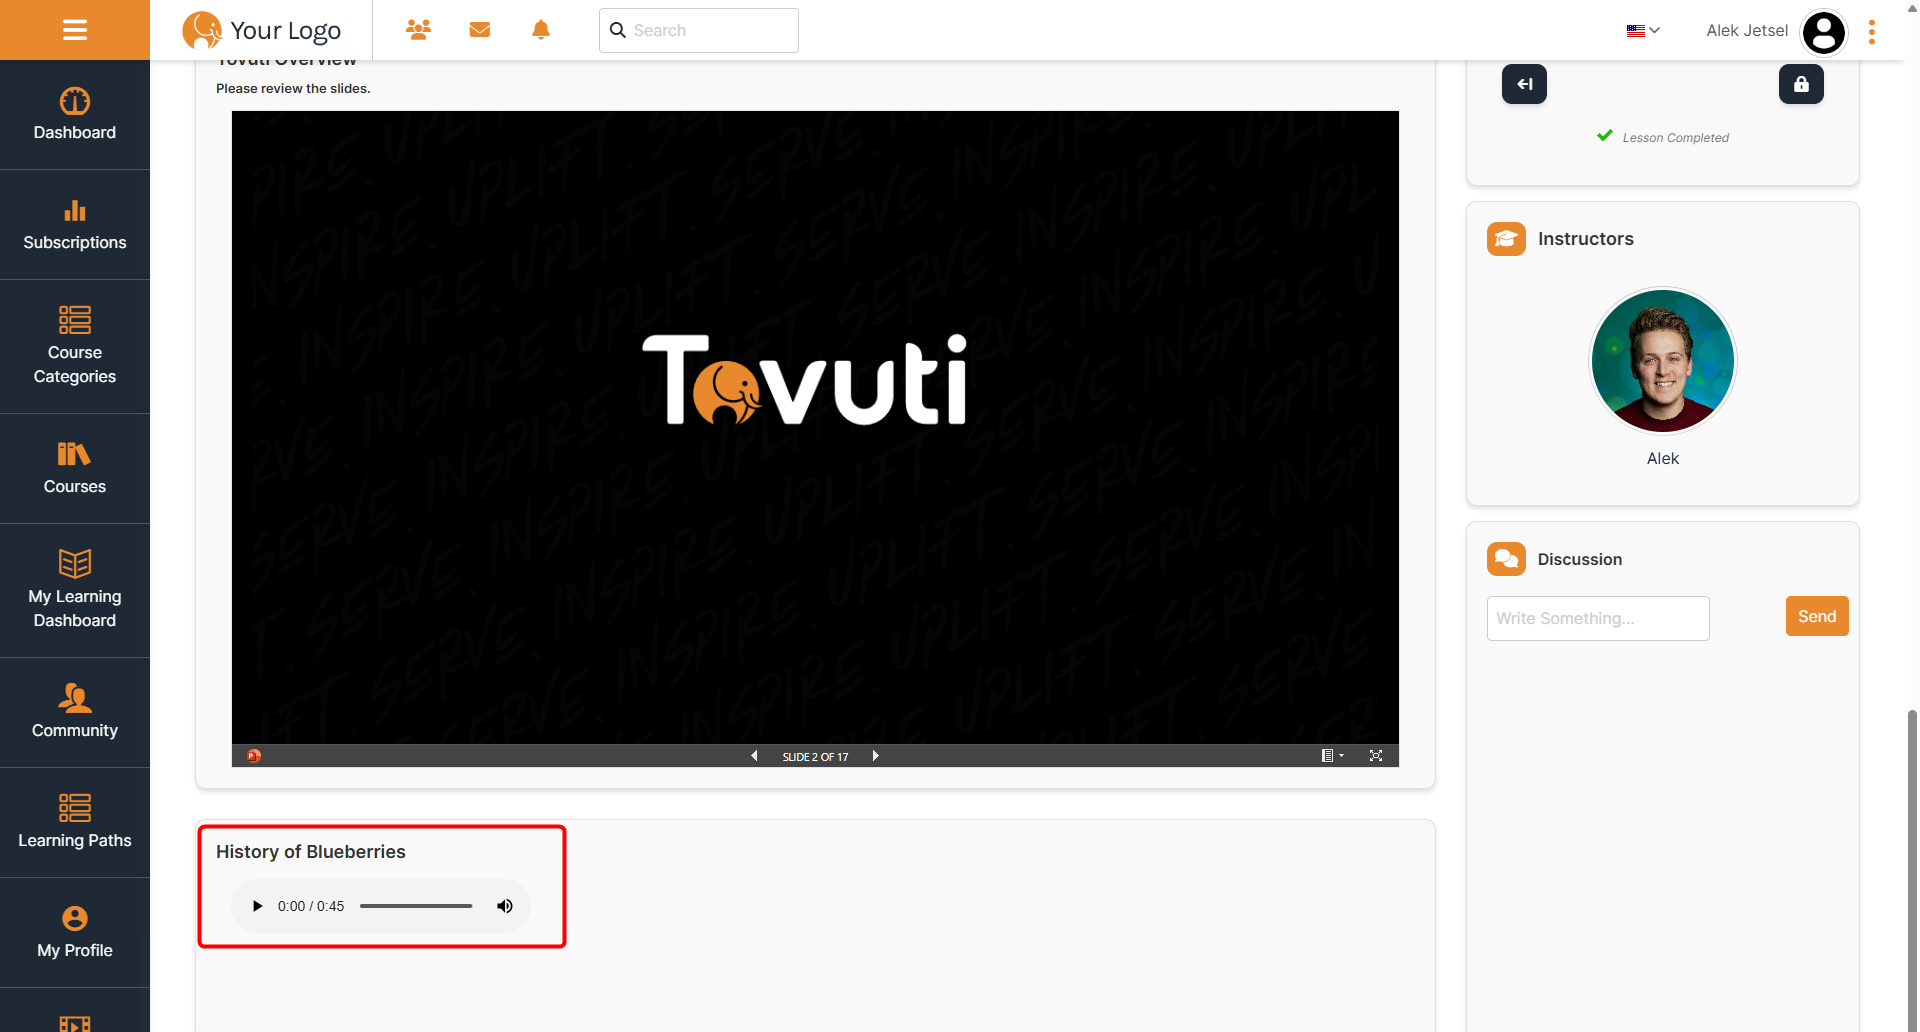Viewport: 1920px width, 1032px height.
Task: Click the back-to-previous lesson arrow button
Action: [1524, 84]
